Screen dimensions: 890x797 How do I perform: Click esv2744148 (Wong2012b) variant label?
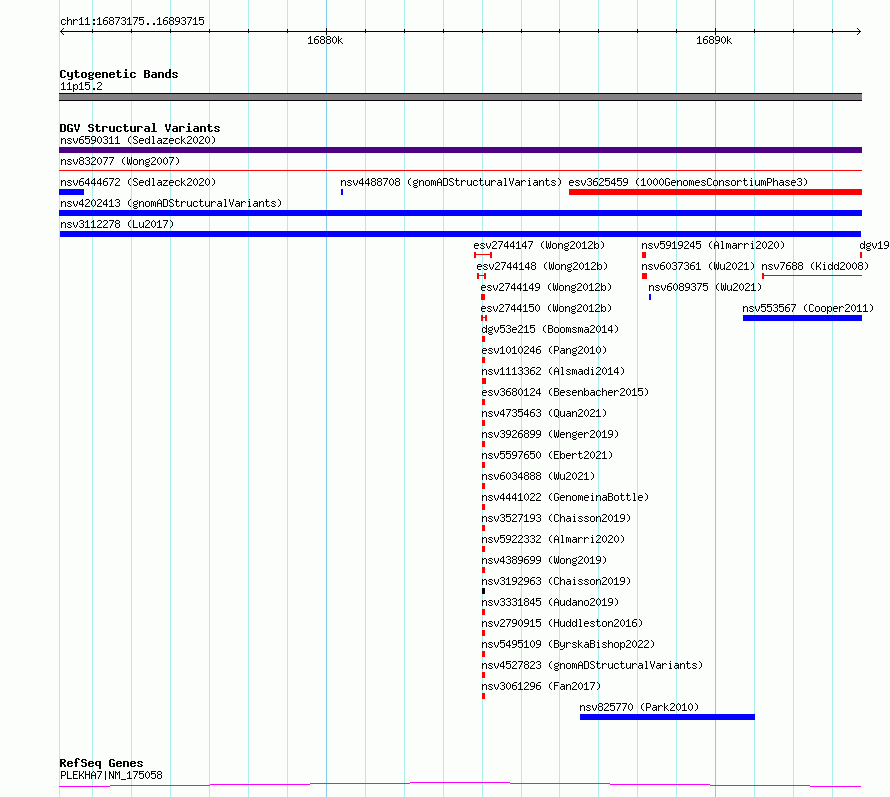542,266
